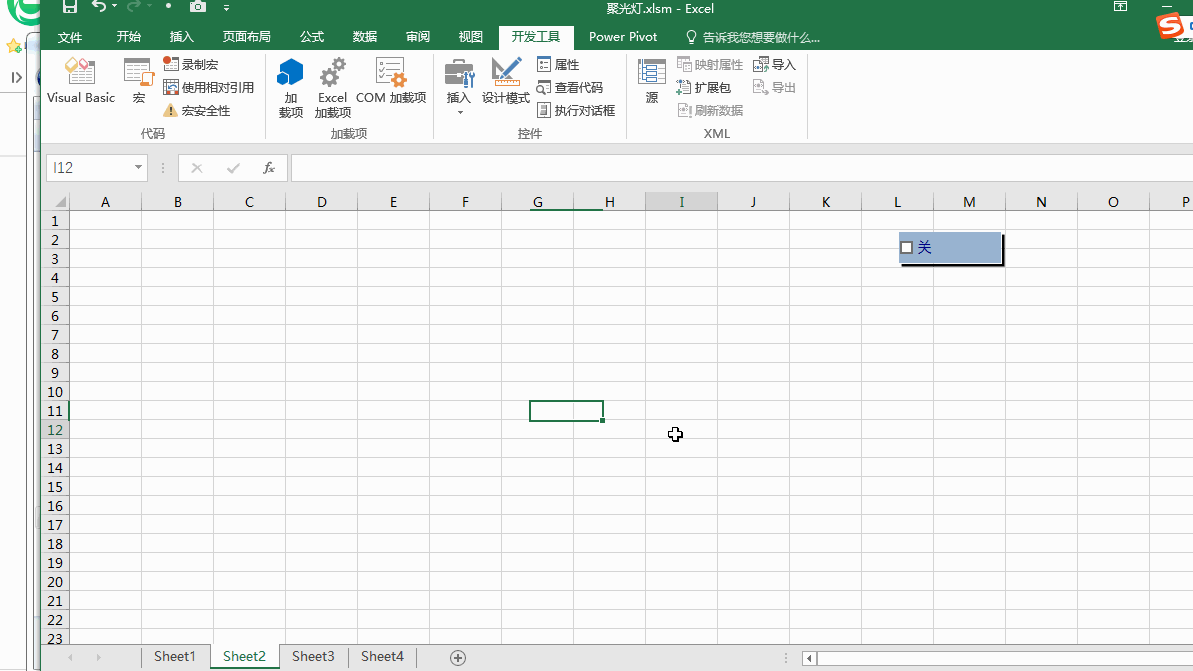Switch to the Sheet4 worksheet tab
The image size is (1193, 671).
point(382,657)
